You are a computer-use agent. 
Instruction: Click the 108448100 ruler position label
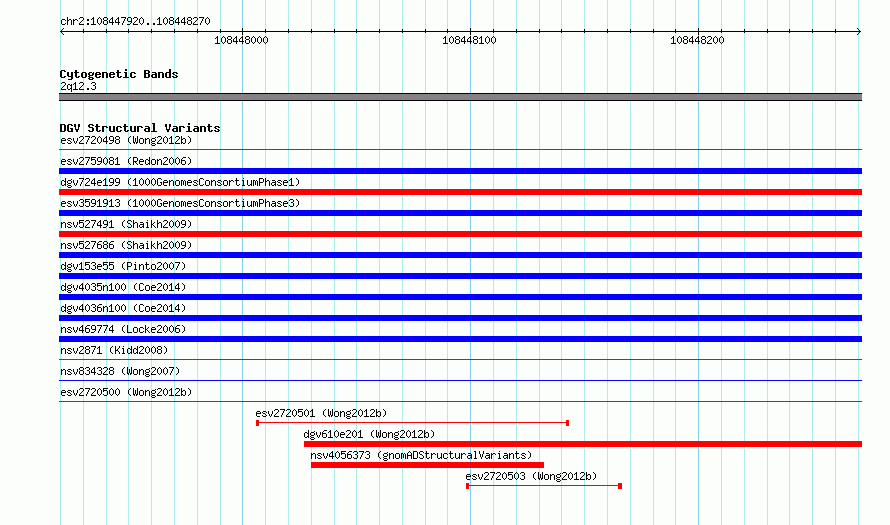(469, 40)
